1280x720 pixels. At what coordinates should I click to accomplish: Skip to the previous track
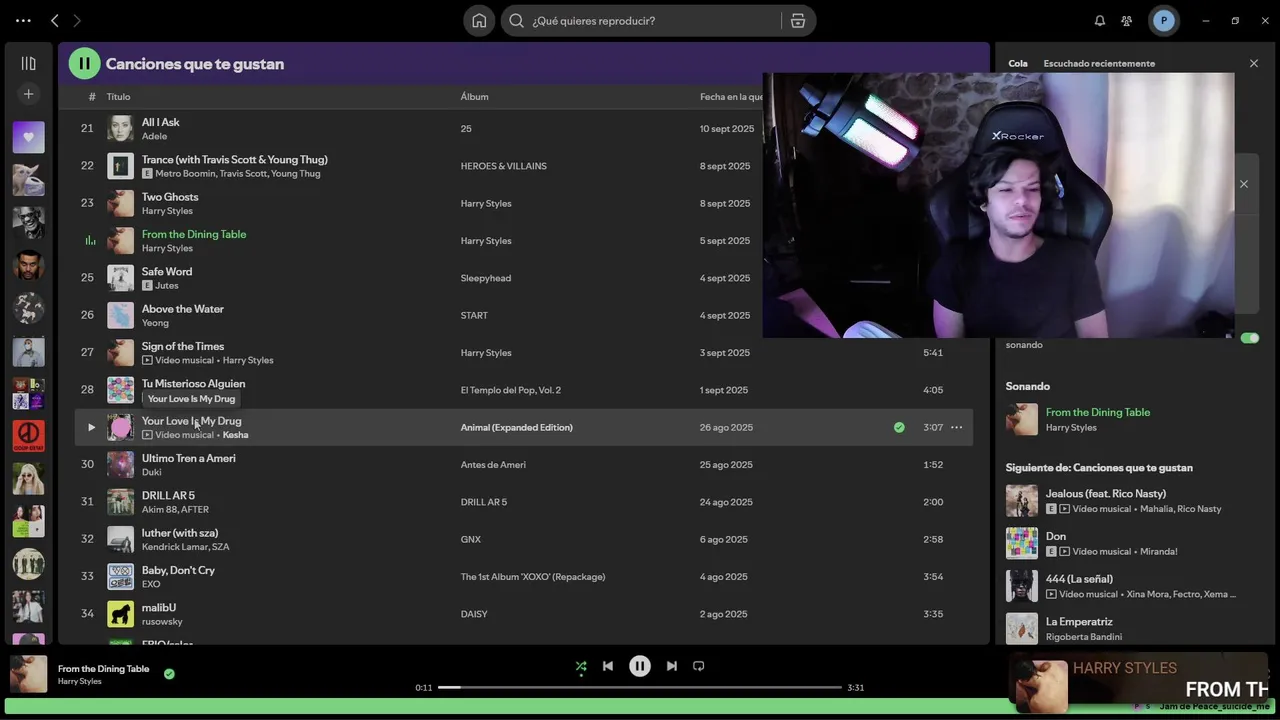tap(608, 666)
